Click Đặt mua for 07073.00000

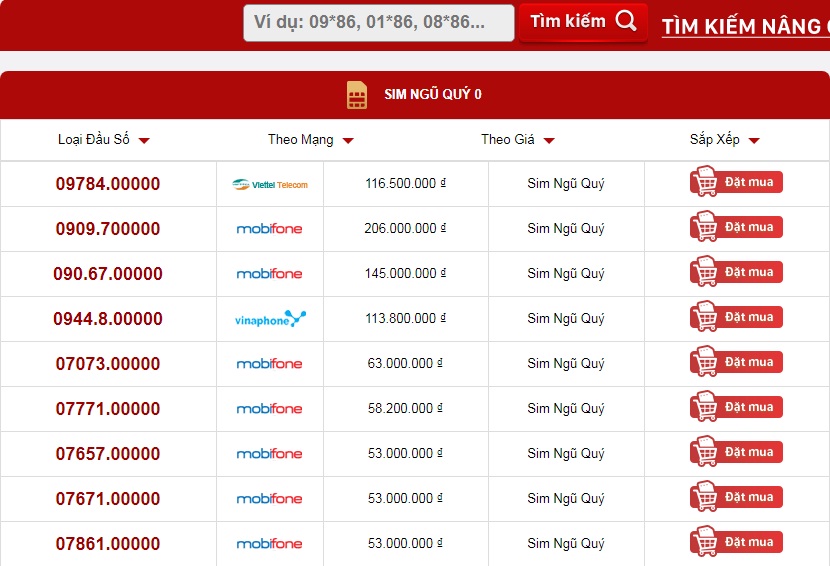coord(736,362)
